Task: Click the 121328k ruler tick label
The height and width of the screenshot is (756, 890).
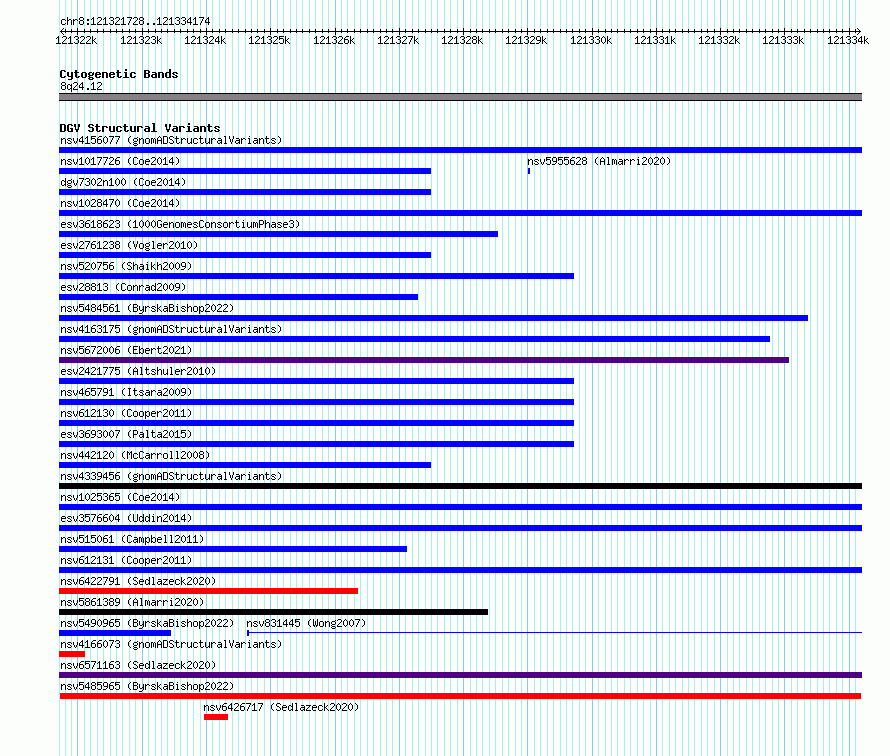Action: point(462,40)
